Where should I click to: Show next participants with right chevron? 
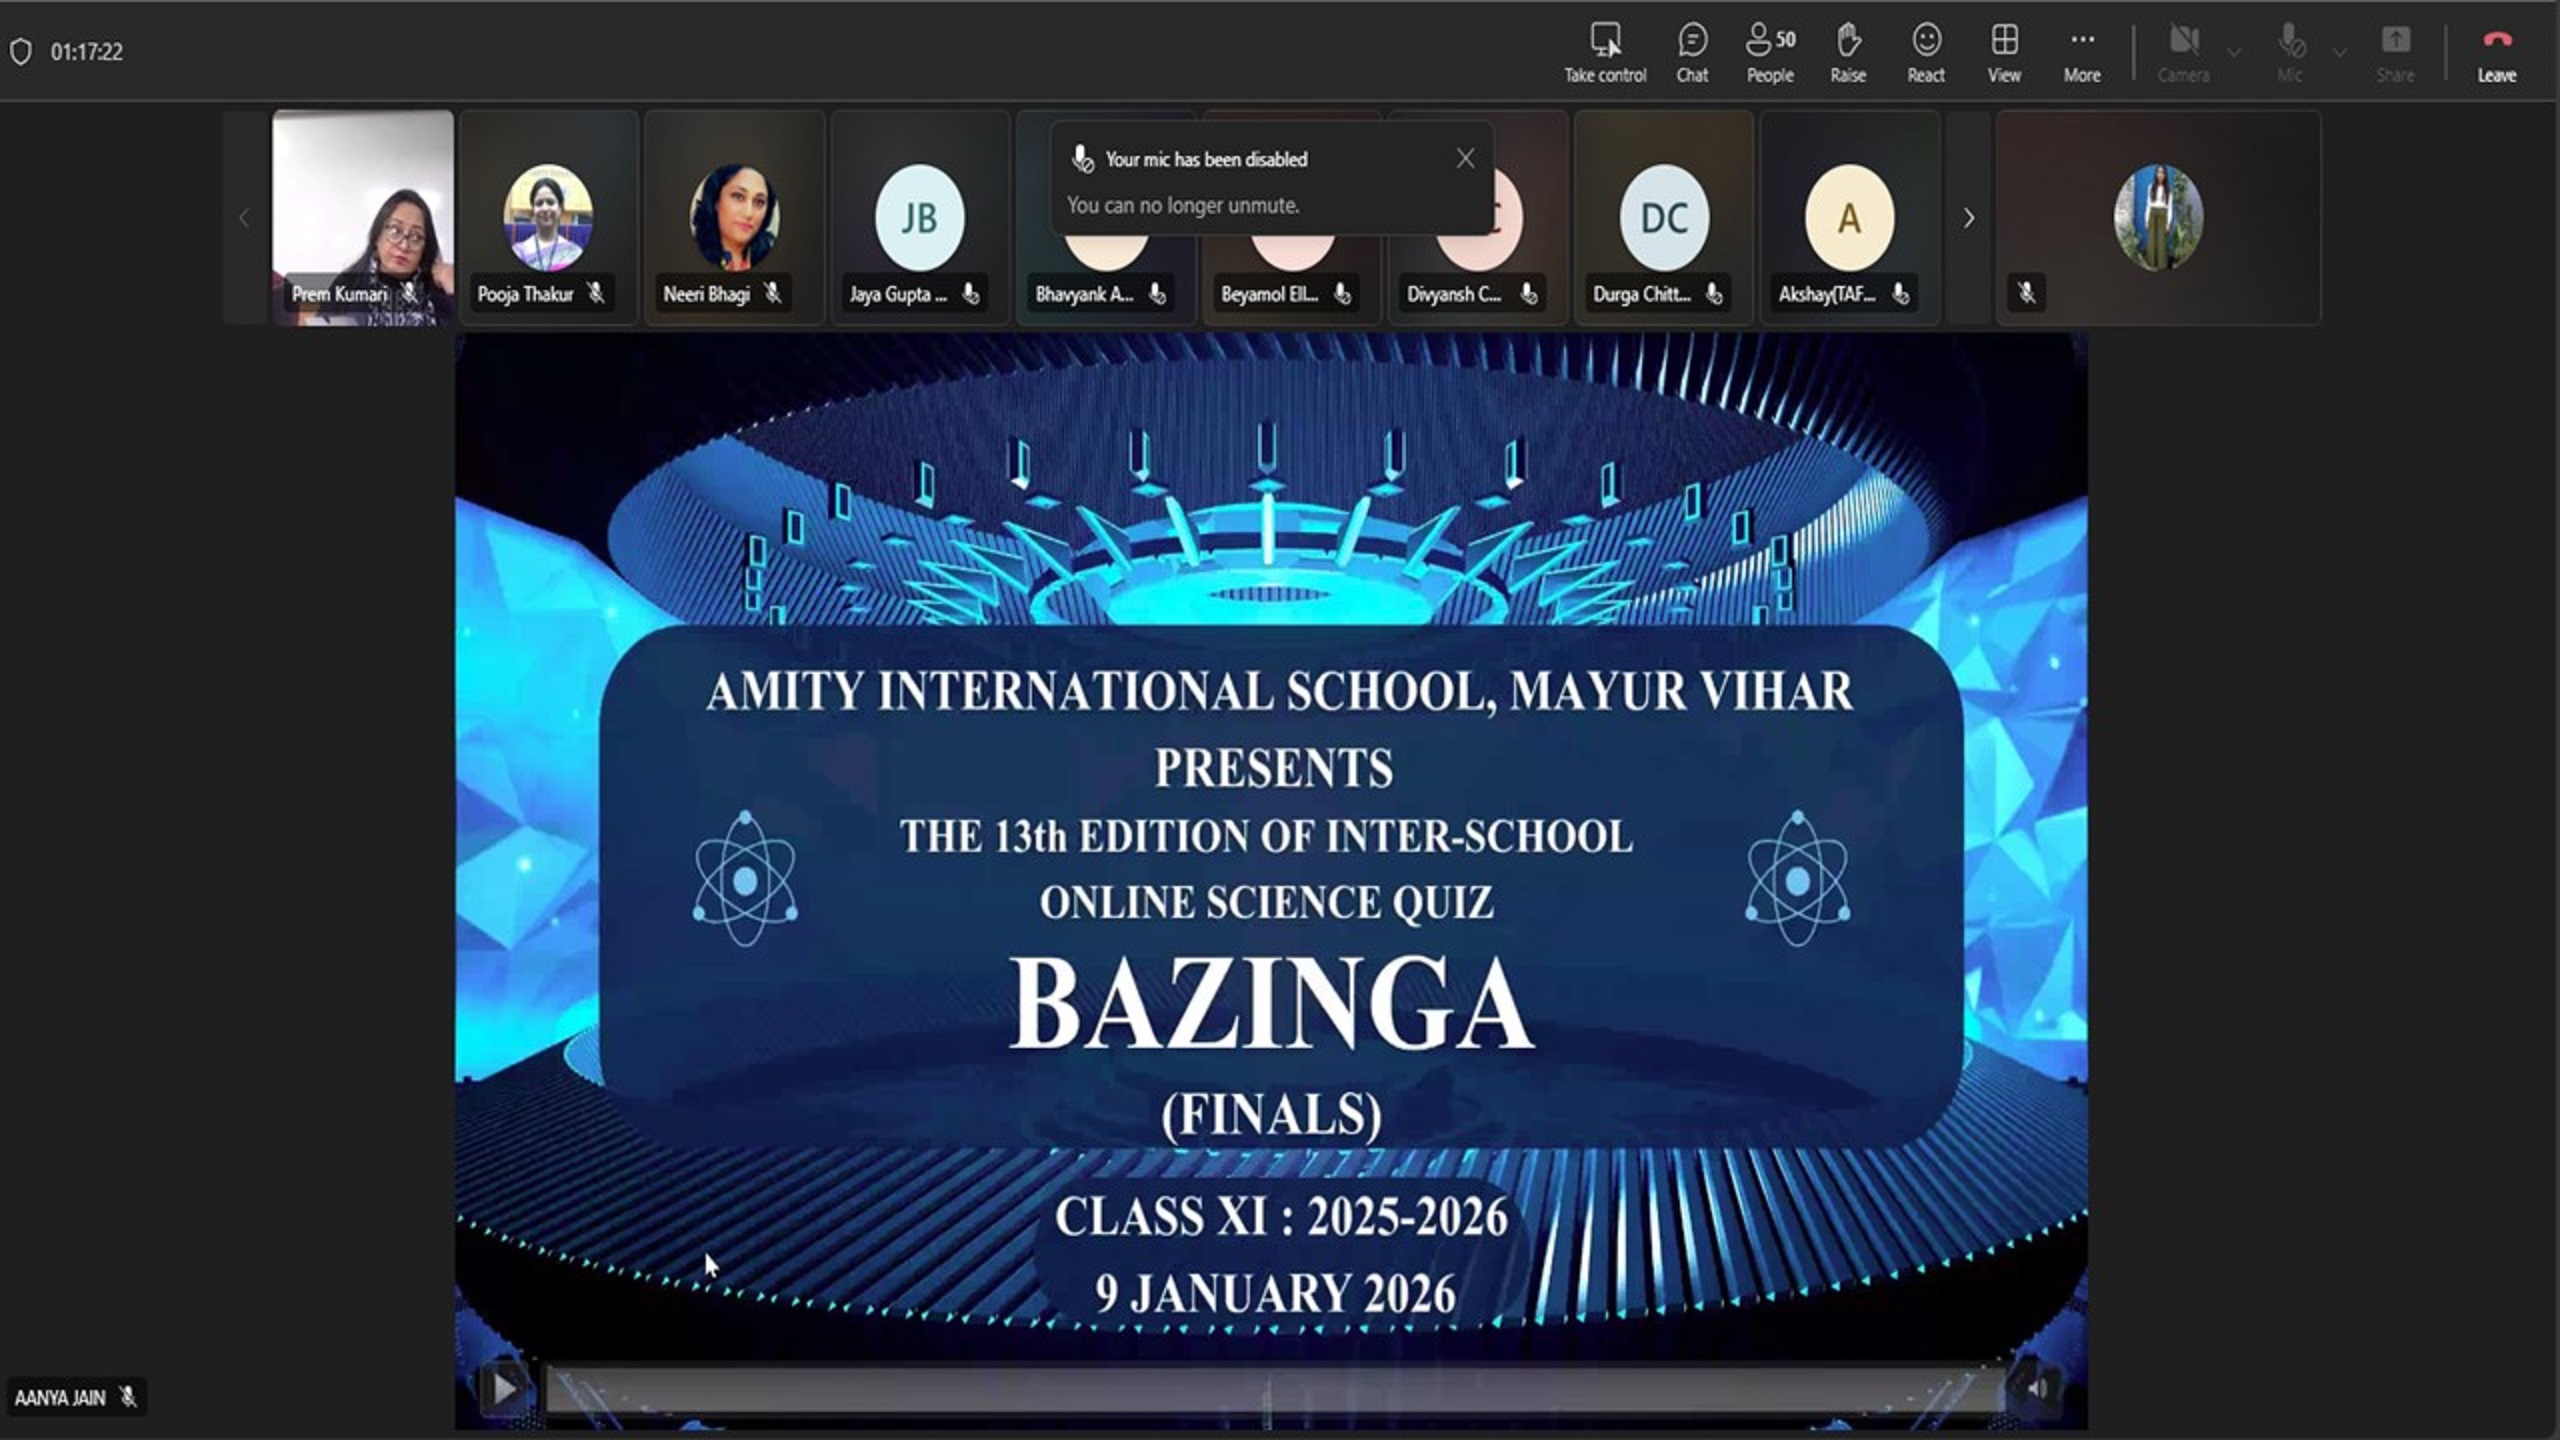pos(1968,218)
